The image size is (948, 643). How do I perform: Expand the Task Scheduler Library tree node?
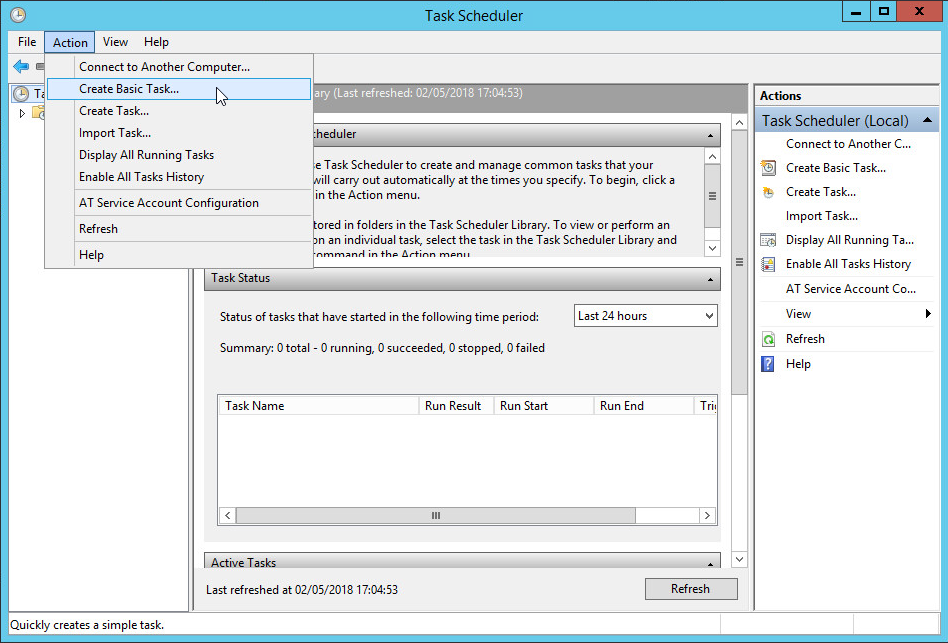(20, 112)
